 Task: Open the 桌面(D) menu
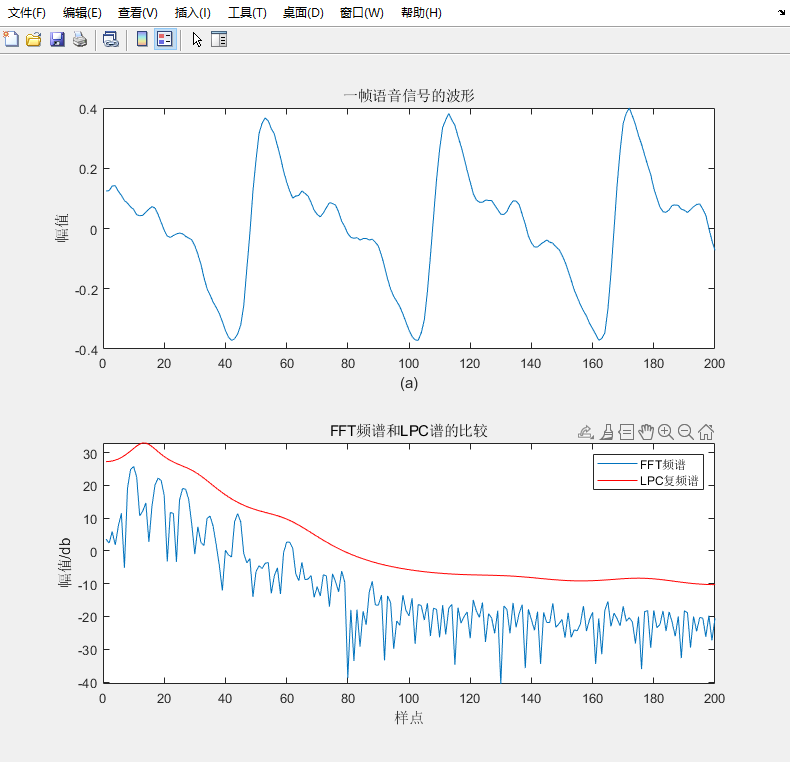(x=303, y=13)
